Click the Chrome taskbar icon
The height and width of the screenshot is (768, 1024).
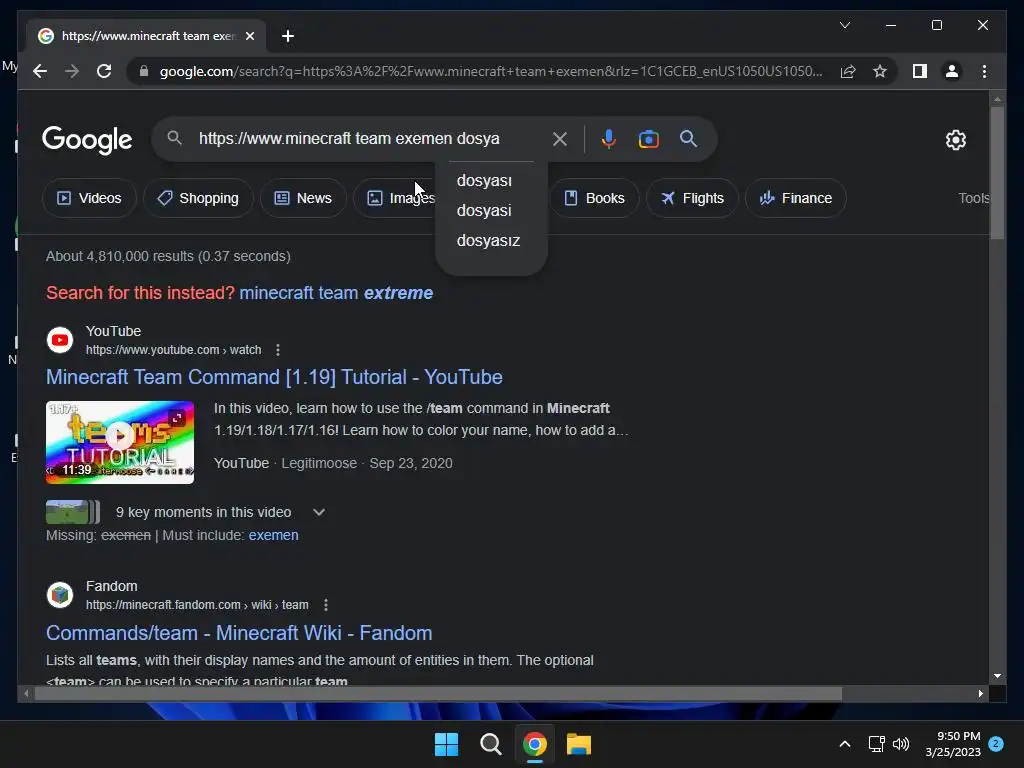pyautogui.click(x=534, y=744)
